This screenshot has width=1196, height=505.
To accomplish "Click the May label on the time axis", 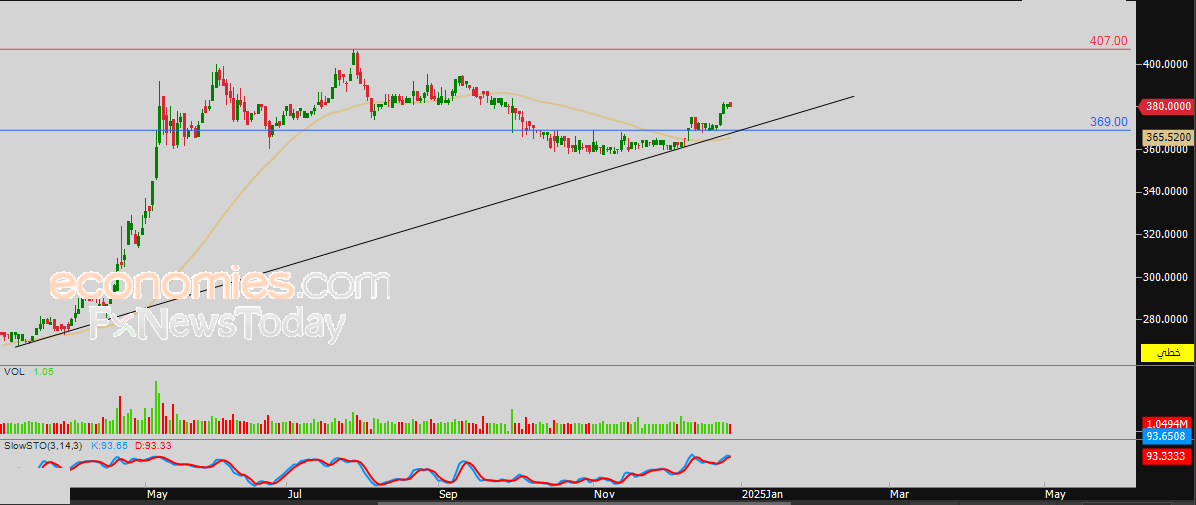I will [157, 494].
